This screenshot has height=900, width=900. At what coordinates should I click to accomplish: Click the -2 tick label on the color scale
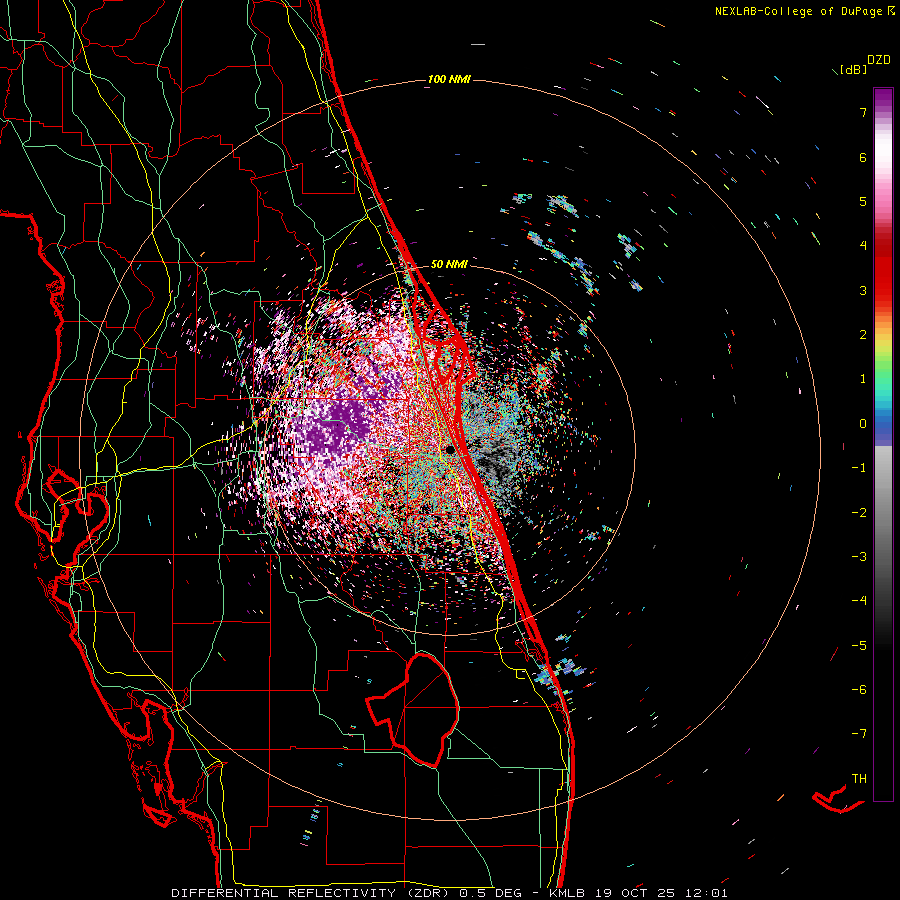click(859, 513)
